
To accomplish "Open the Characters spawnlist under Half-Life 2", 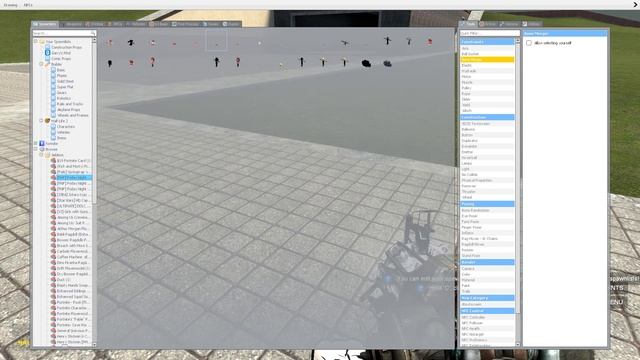I will click(x=66, y=127).
